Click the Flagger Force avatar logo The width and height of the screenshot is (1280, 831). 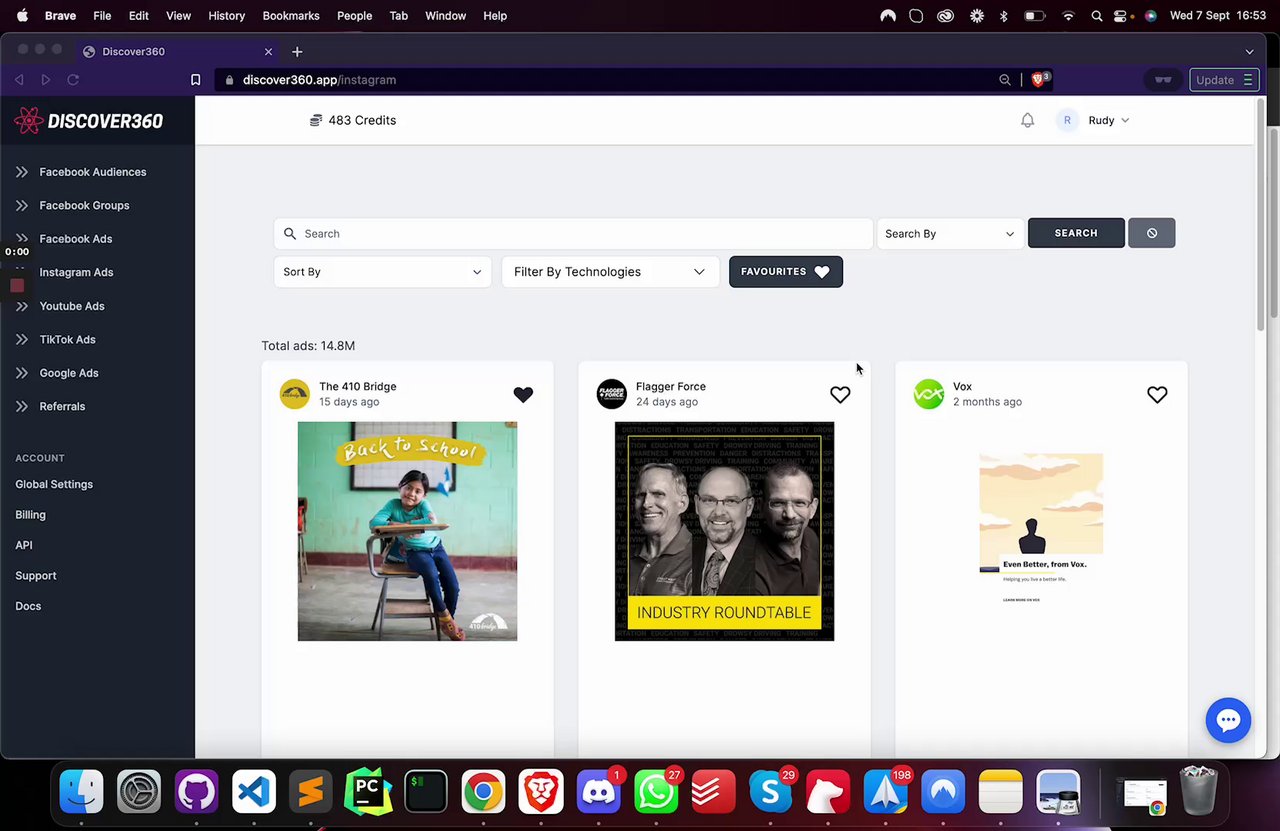coord(612,394)
